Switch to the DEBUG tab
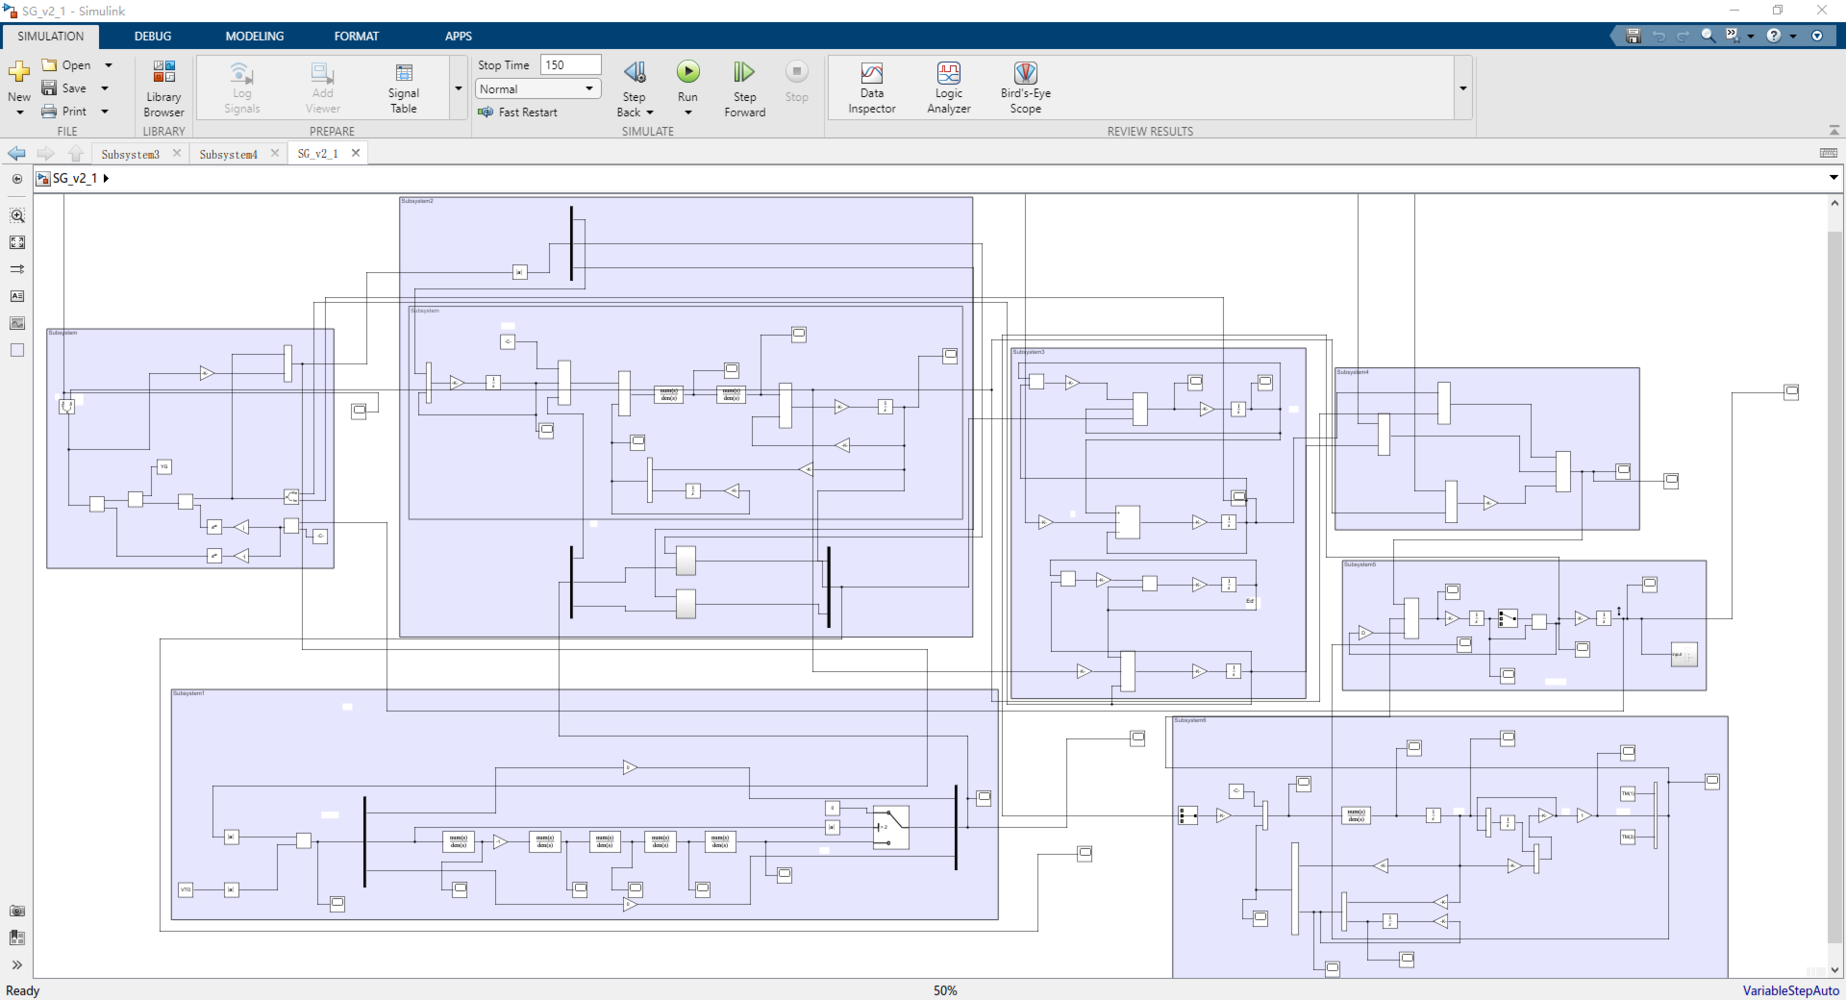The width and height of the screenshot is (1846, 1000). tap(153, 36)
